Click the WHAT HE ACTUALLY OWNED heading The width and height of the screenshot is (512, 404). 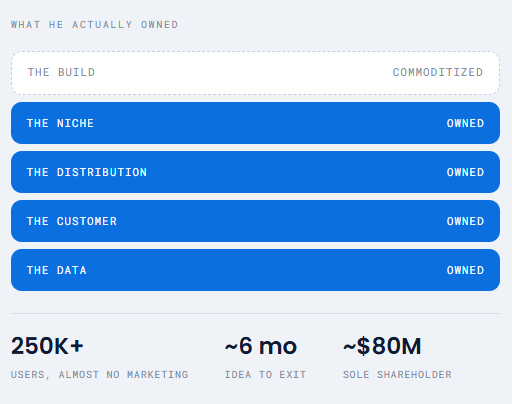pyautogui.click(x=94, y=25)
